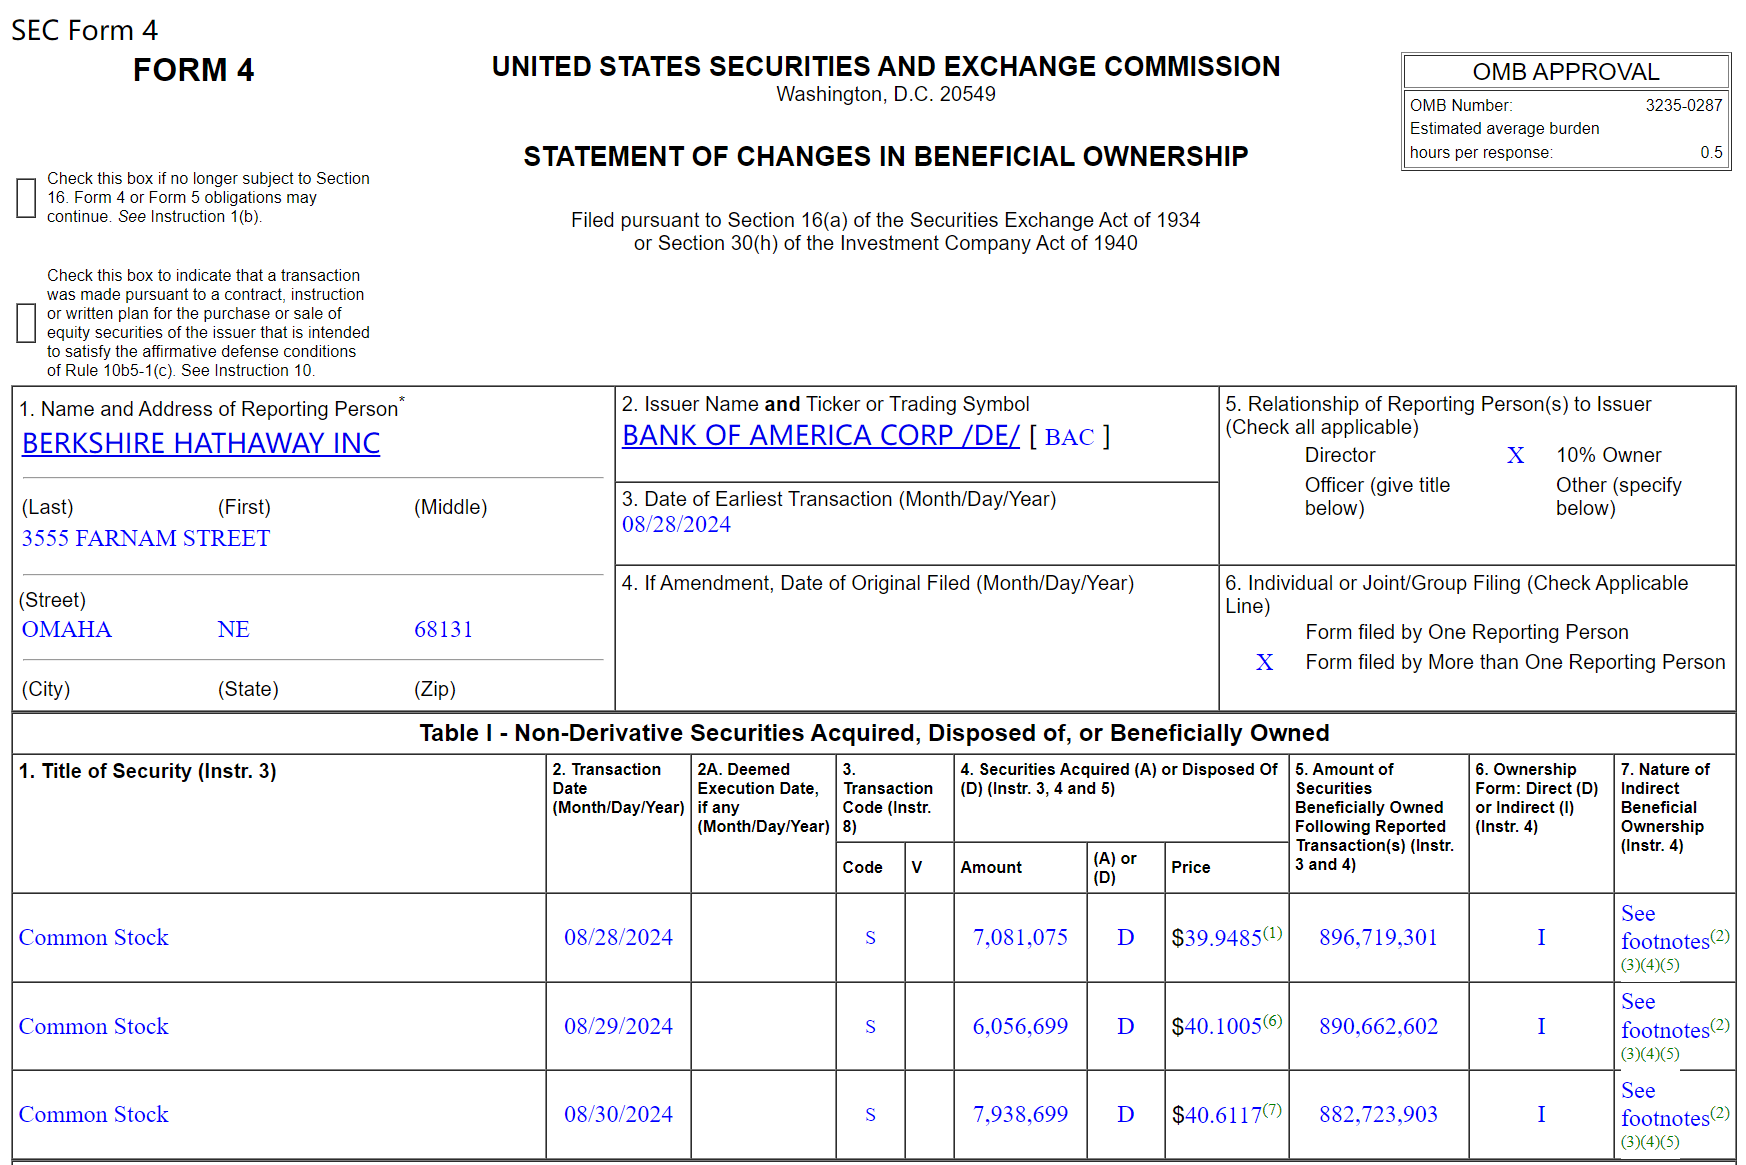The image size is (1746, 1165).
Task: Click footnote (6) beside price $40.1005
Action: point(1272,1021)
